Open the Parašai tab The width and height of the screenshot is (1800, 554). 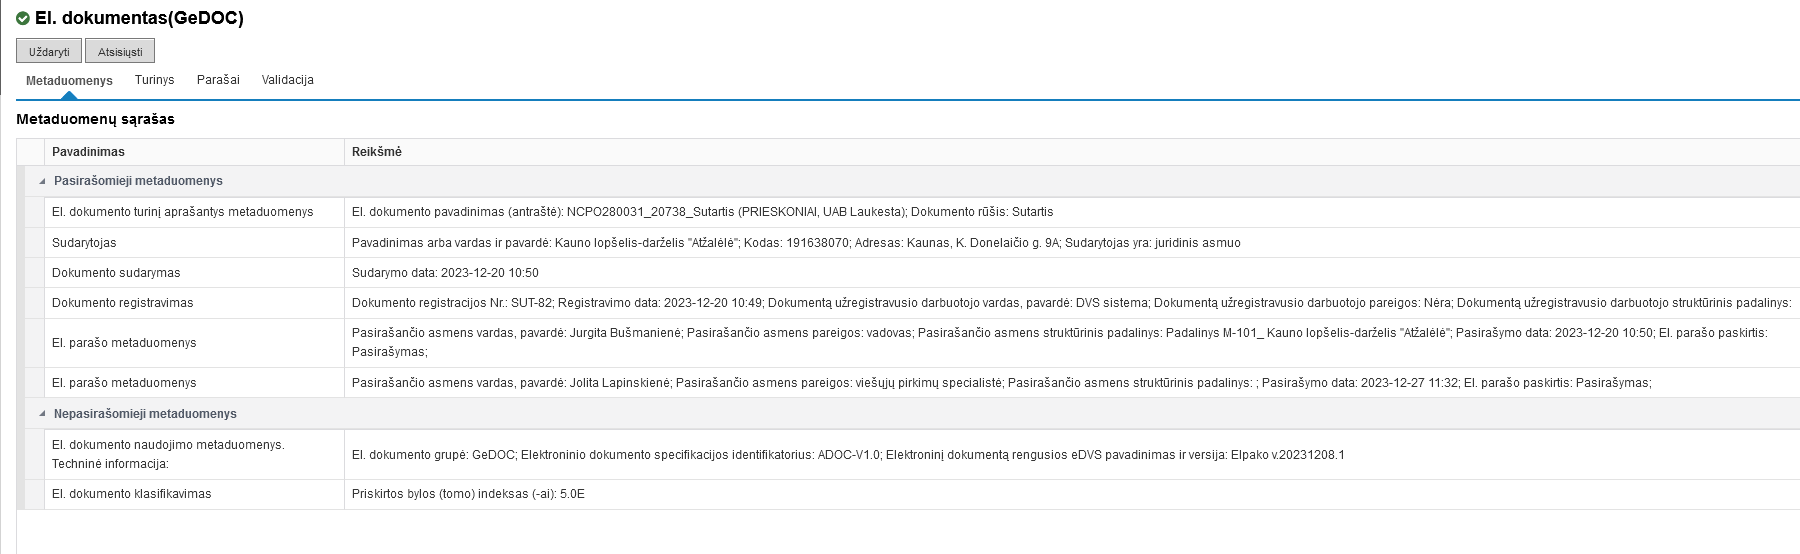(x=218, y=80)
